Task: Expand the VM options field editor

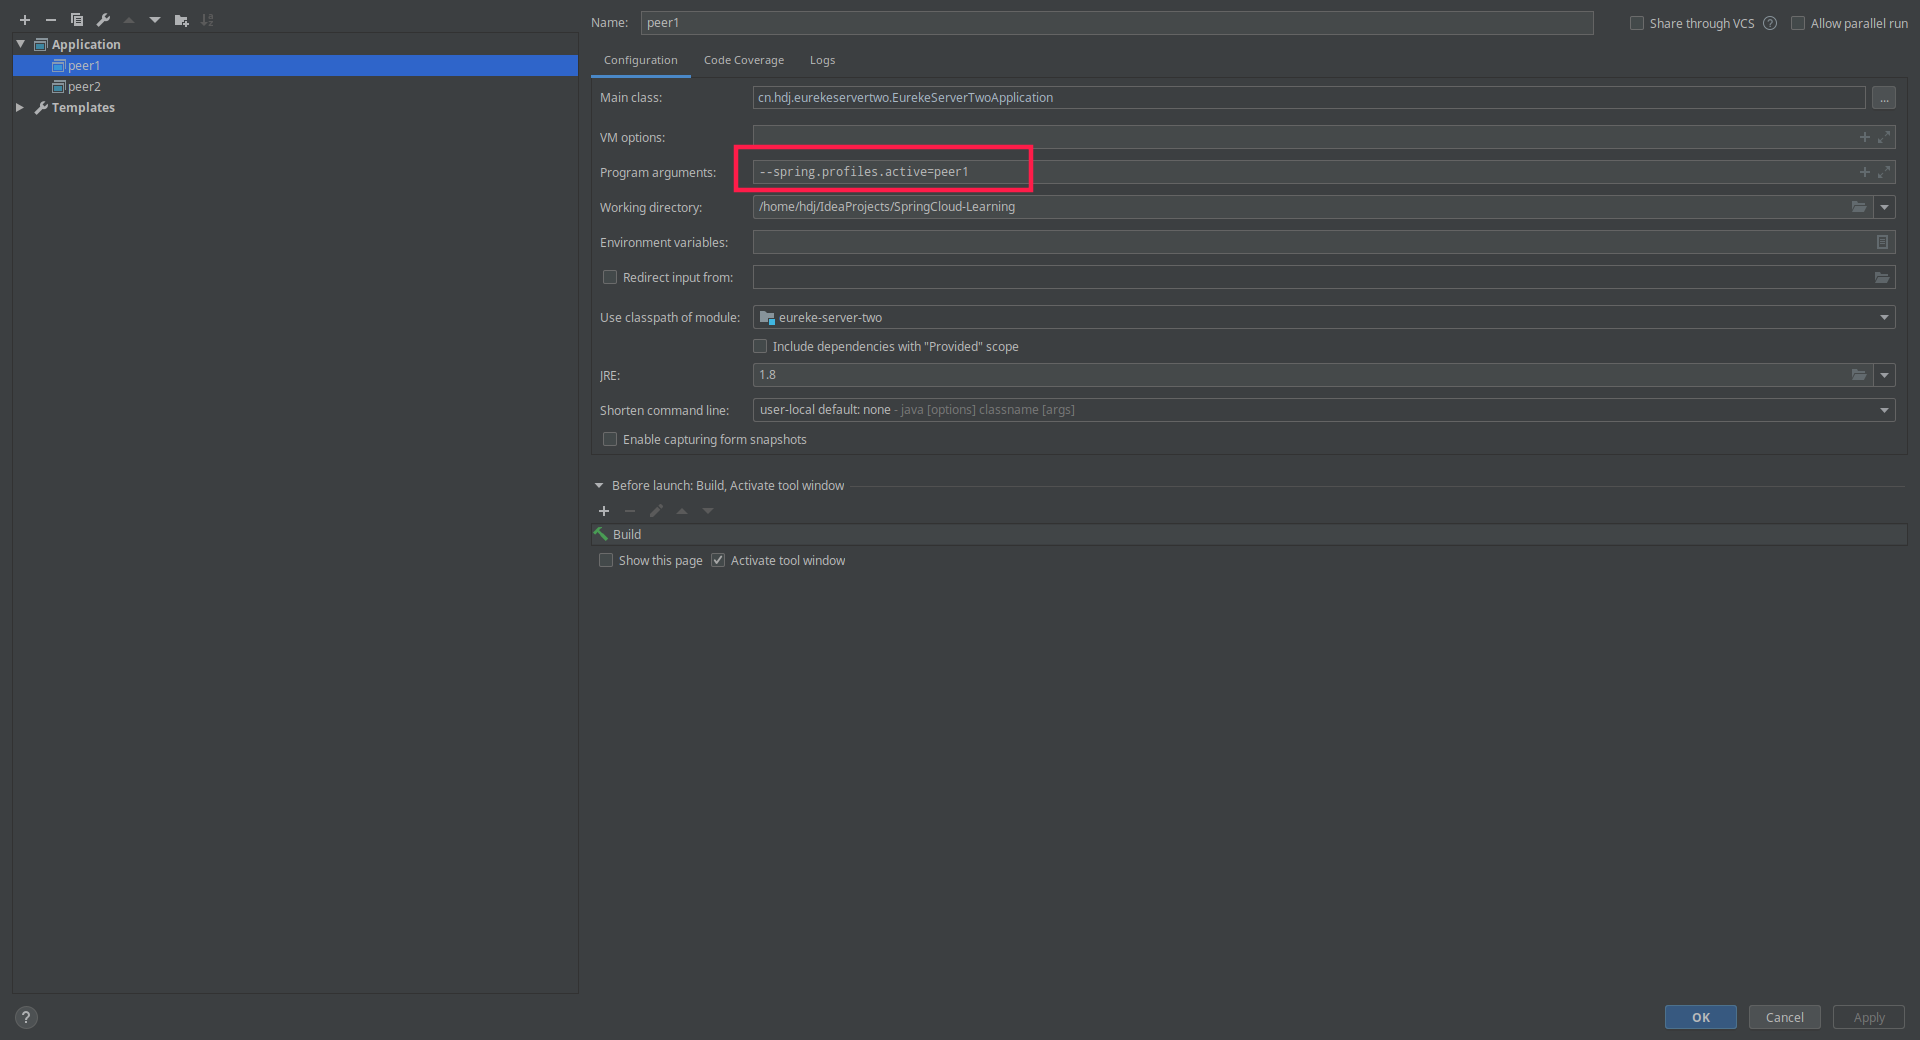Action: pyautogui.click(x=1884, y=137)
